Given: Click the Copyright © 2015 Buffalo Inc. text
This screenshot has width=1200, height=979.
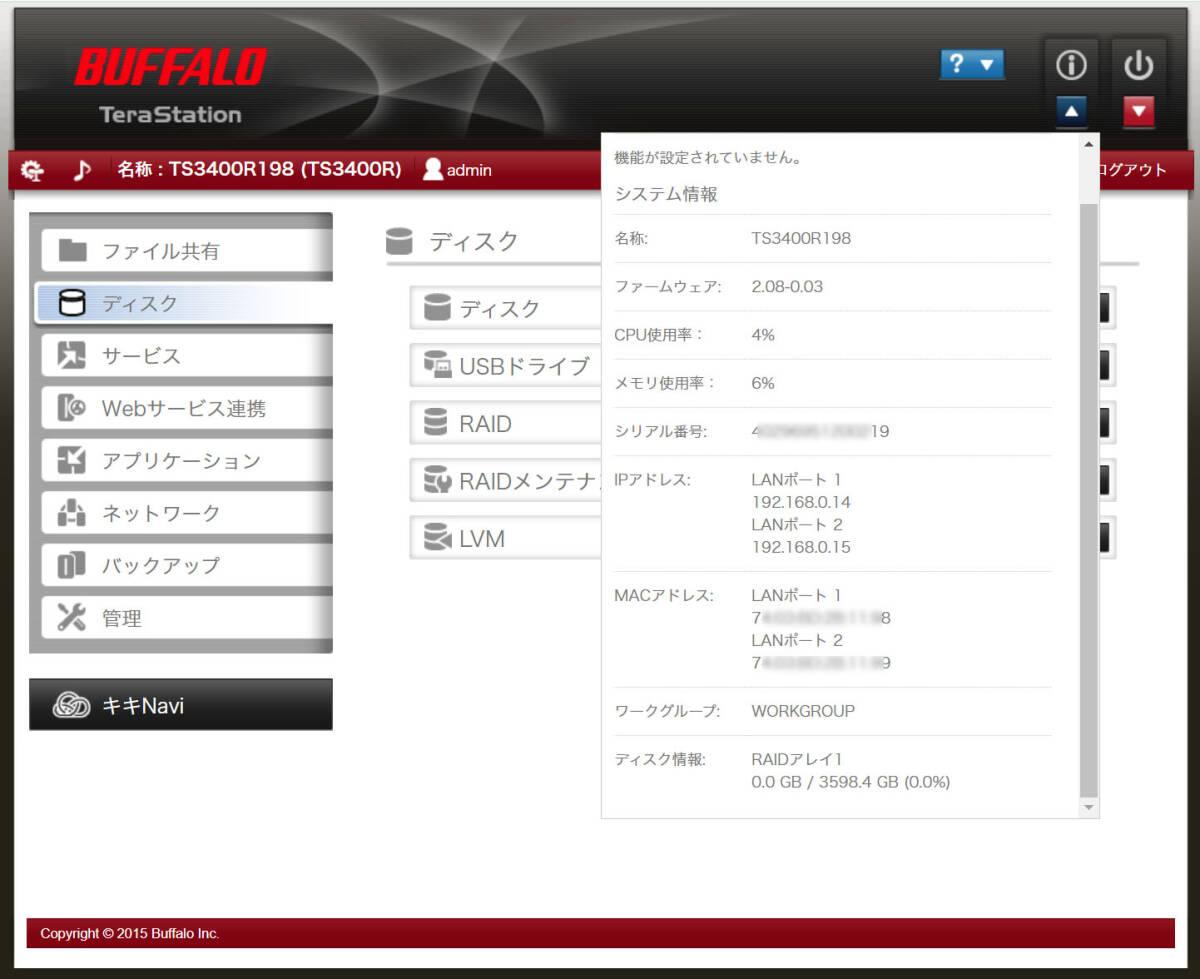Looking at the screenshot, I should pos(129,934).
